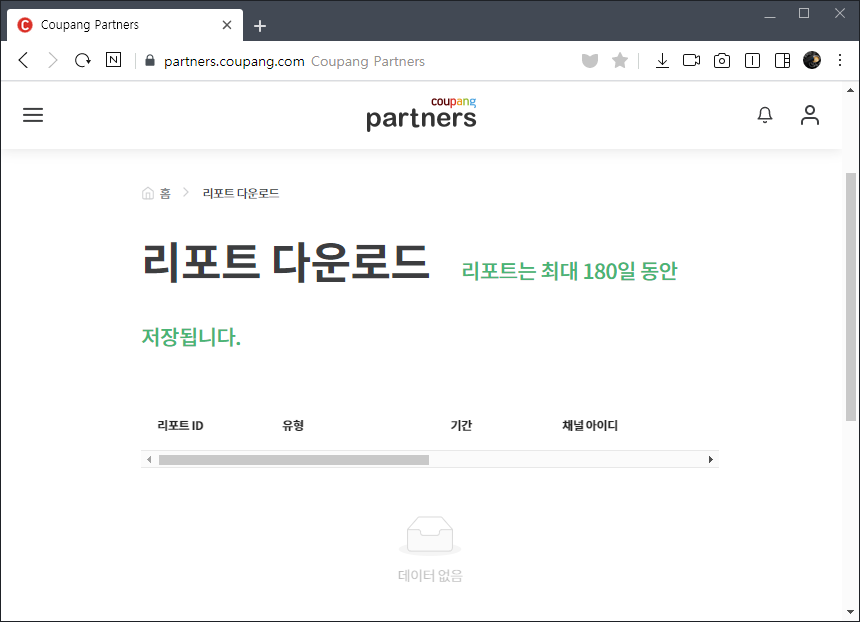Go back with browser back arrow
This screenshot has height=622, width=860.
23,60
